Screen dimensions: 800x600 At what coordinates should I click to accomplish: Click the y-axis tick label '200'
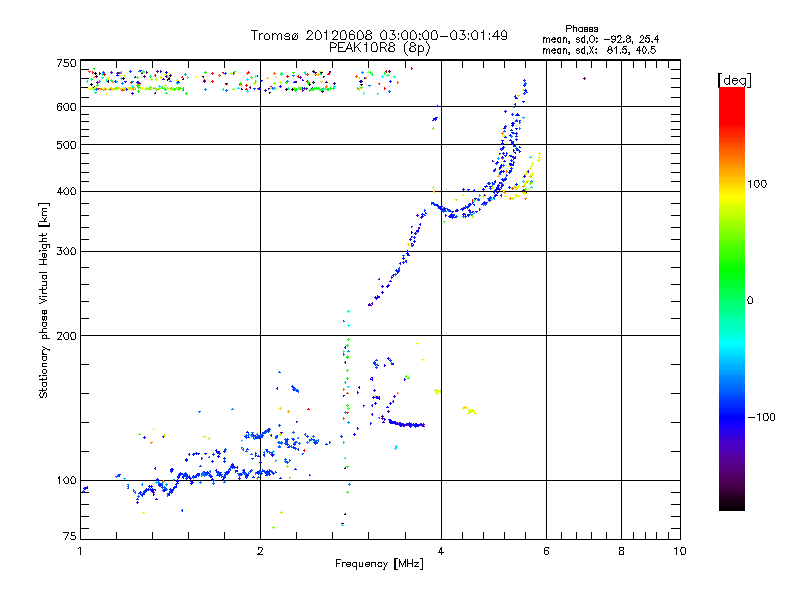66,336
